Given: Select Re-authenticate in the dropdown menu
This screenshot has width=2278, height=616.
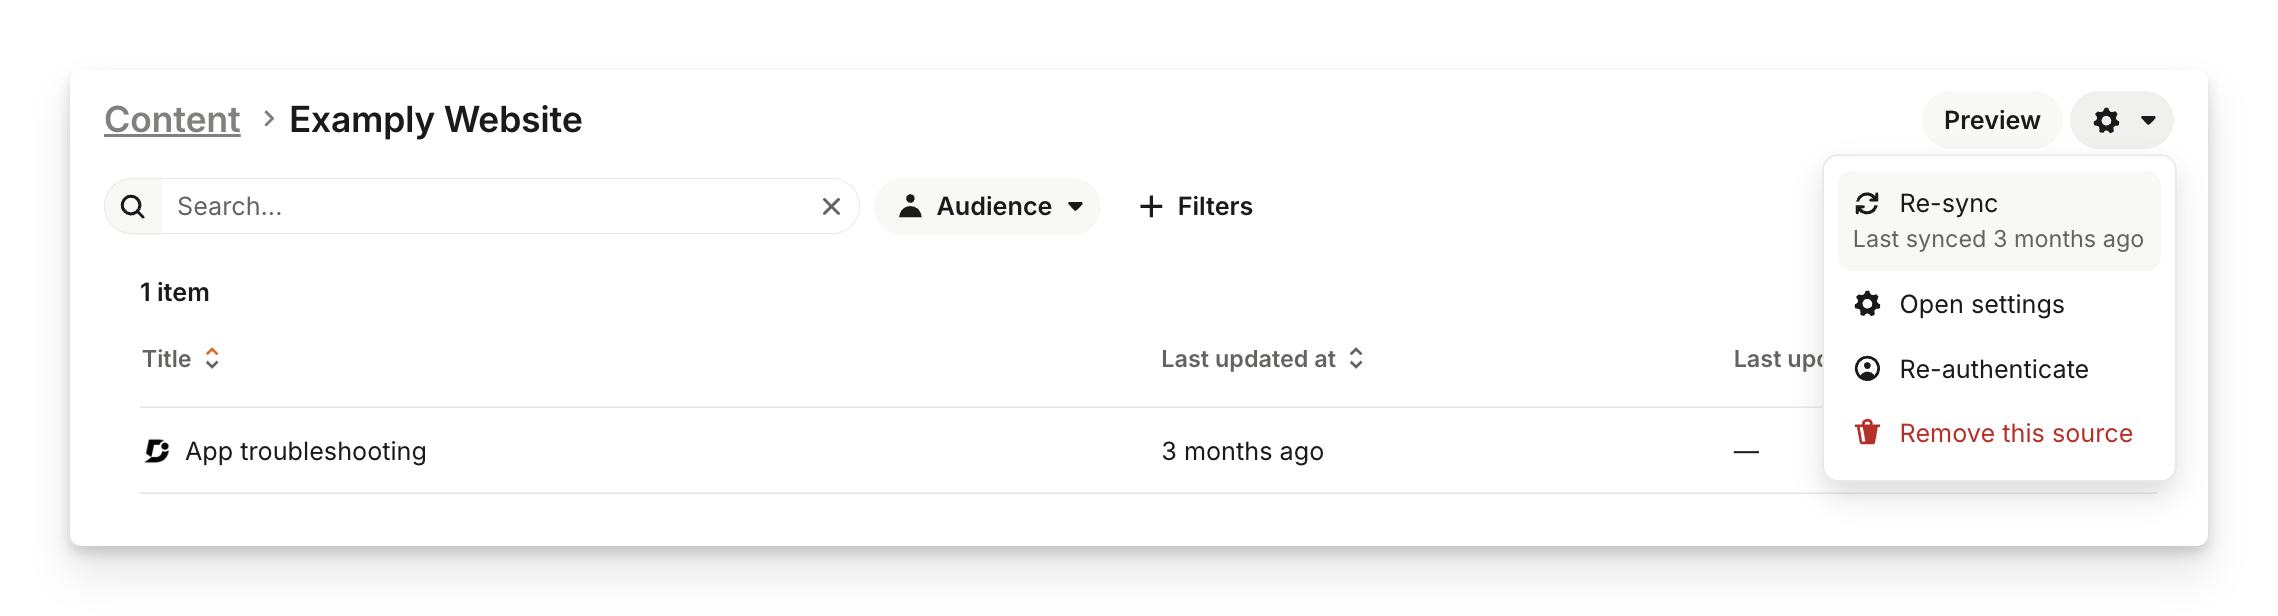Looking at the screenshot, I should click(1993, 369).
